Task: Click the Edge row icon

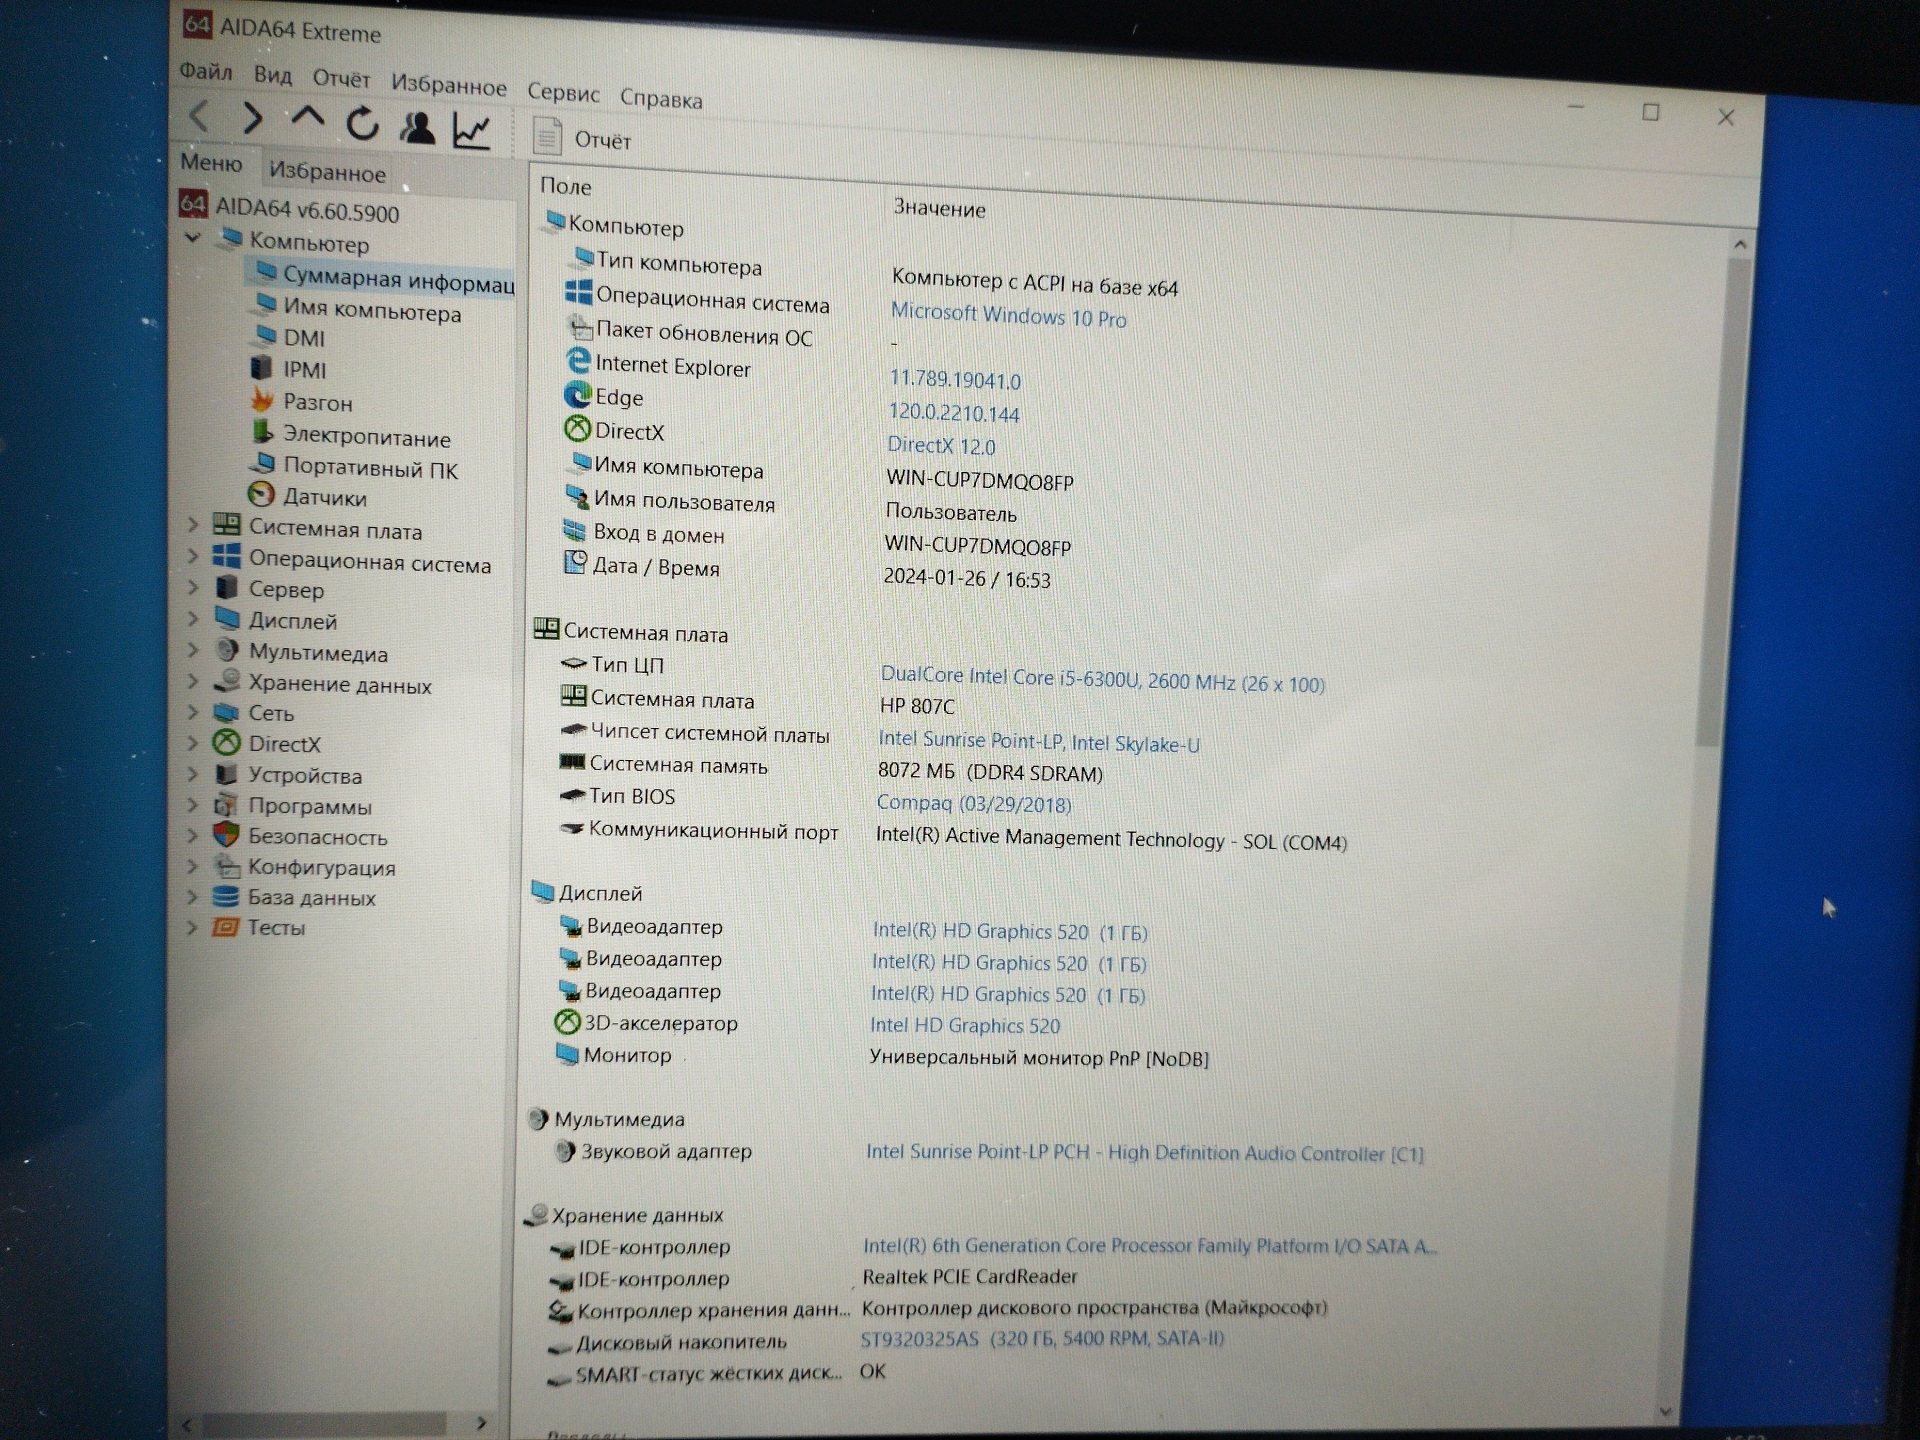Action: [x=577, y=395]
